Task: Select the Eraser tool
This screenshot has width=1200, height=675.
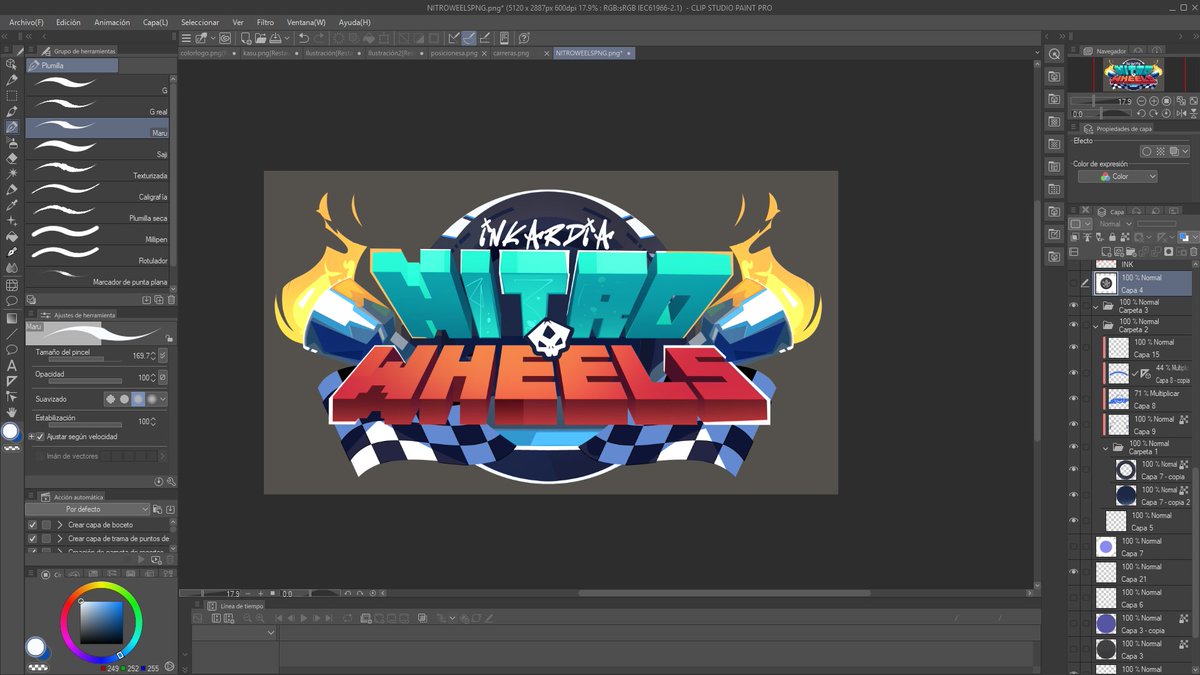Action: point(12,158)
